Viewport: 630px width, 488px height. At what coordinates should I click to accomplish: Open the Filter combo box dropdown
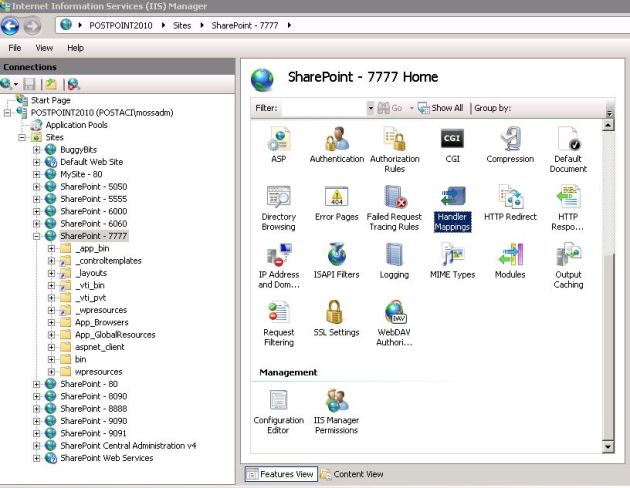pyautogui.click(x=370, y=108)
